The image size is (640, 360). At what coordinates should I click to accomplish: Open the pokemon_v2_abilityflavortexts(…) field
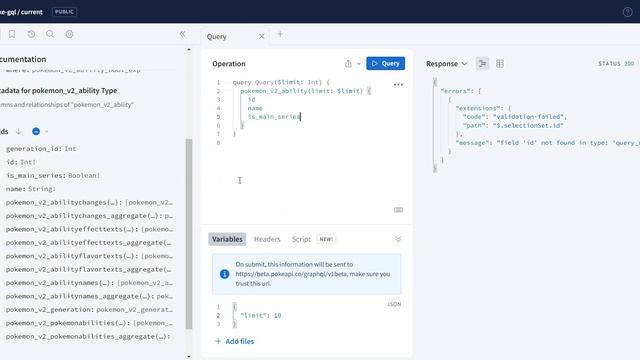point(89,256)
